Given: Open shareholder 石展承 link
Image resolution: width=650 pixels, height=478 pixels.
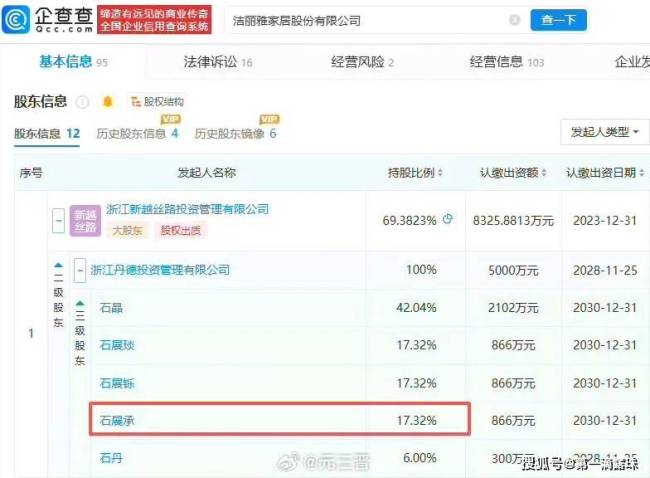Looking at the screenshot, I should click(117, 421).
